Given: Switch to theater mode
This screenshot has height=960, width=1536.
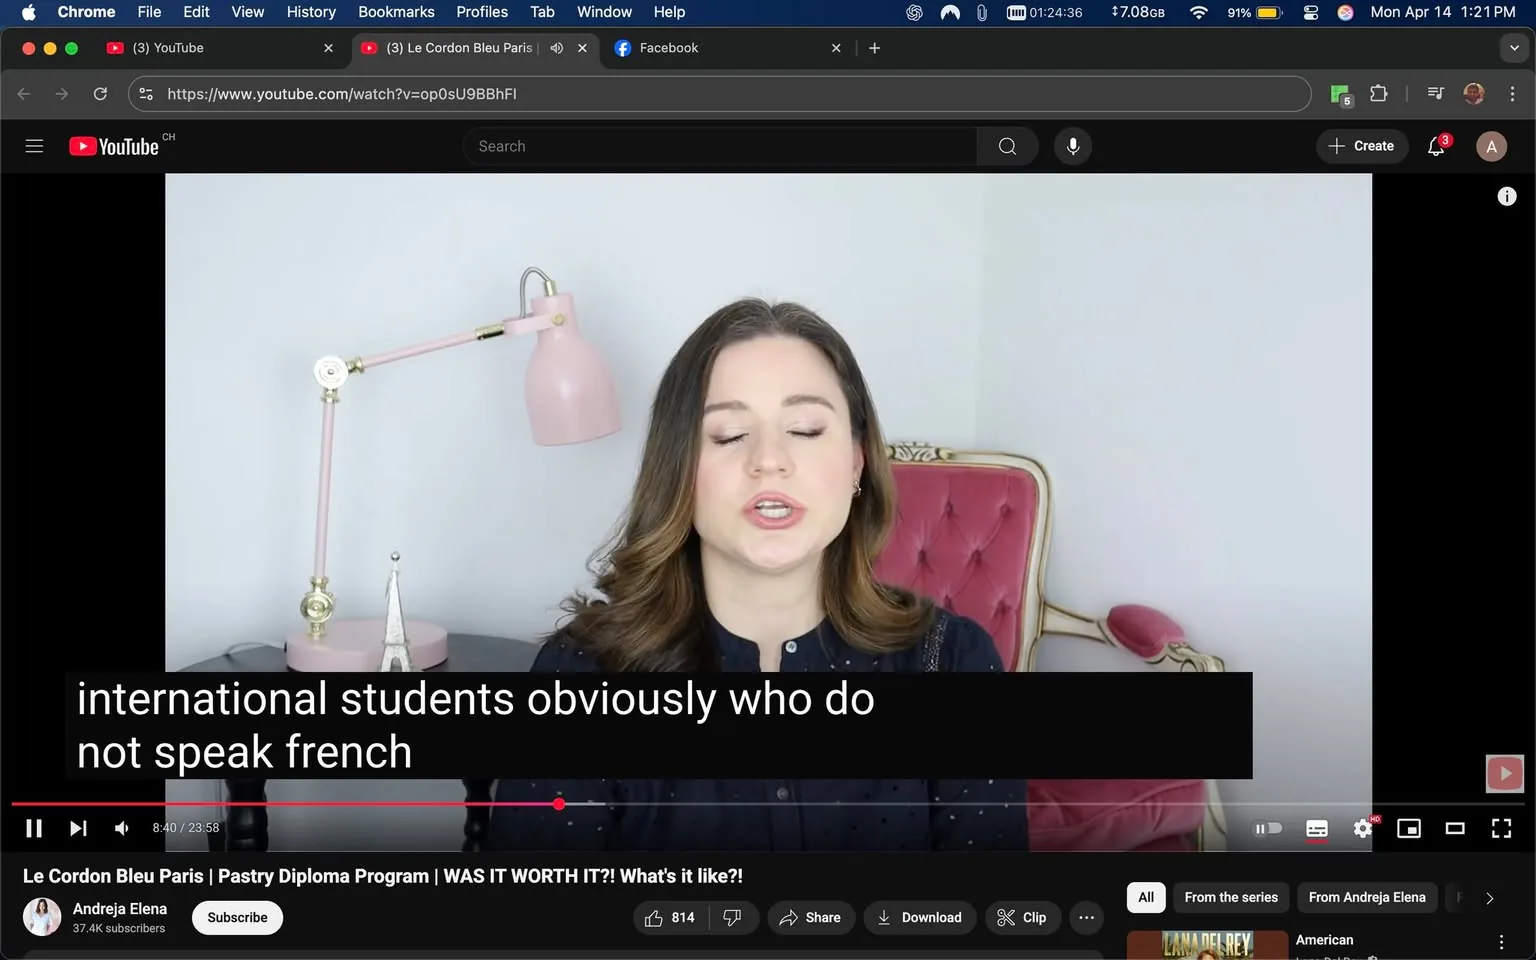Looking at the screenshot, I should pyautogui.click(x=1455, y=828).
